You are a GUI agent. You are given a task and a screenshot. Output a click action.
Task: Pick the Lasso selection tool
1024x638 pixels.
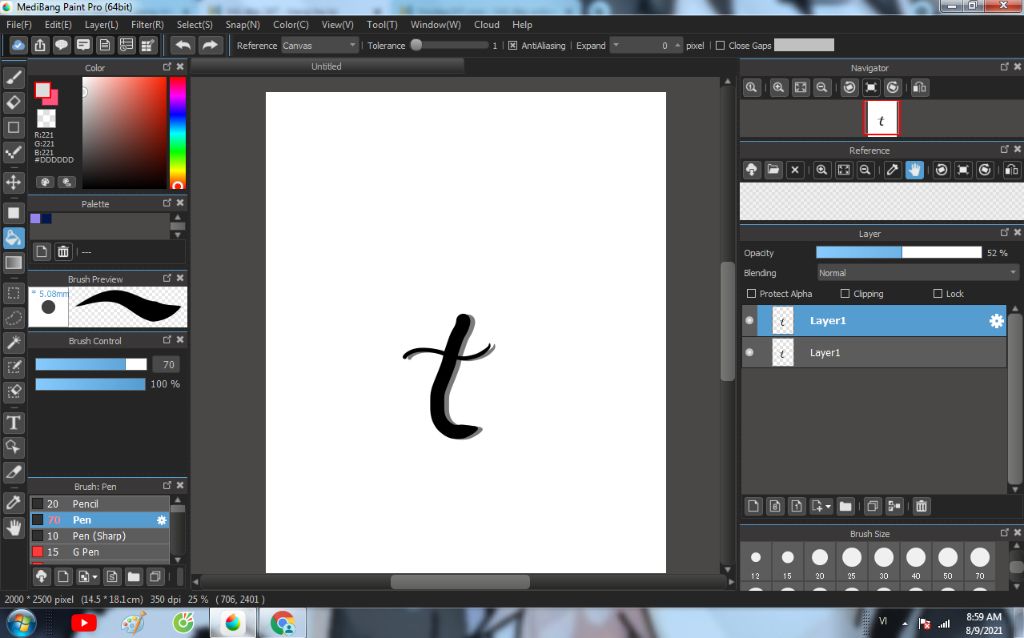pyautogui.click(x=13, y=318)
